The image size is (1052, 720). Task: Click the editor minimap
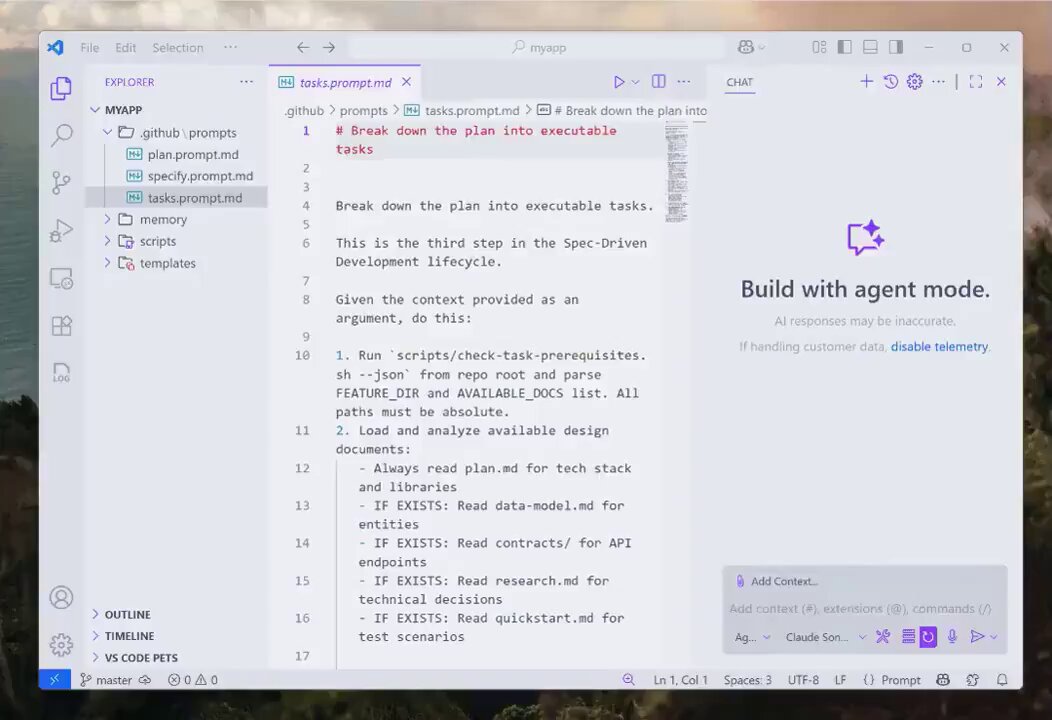point(676,173)
